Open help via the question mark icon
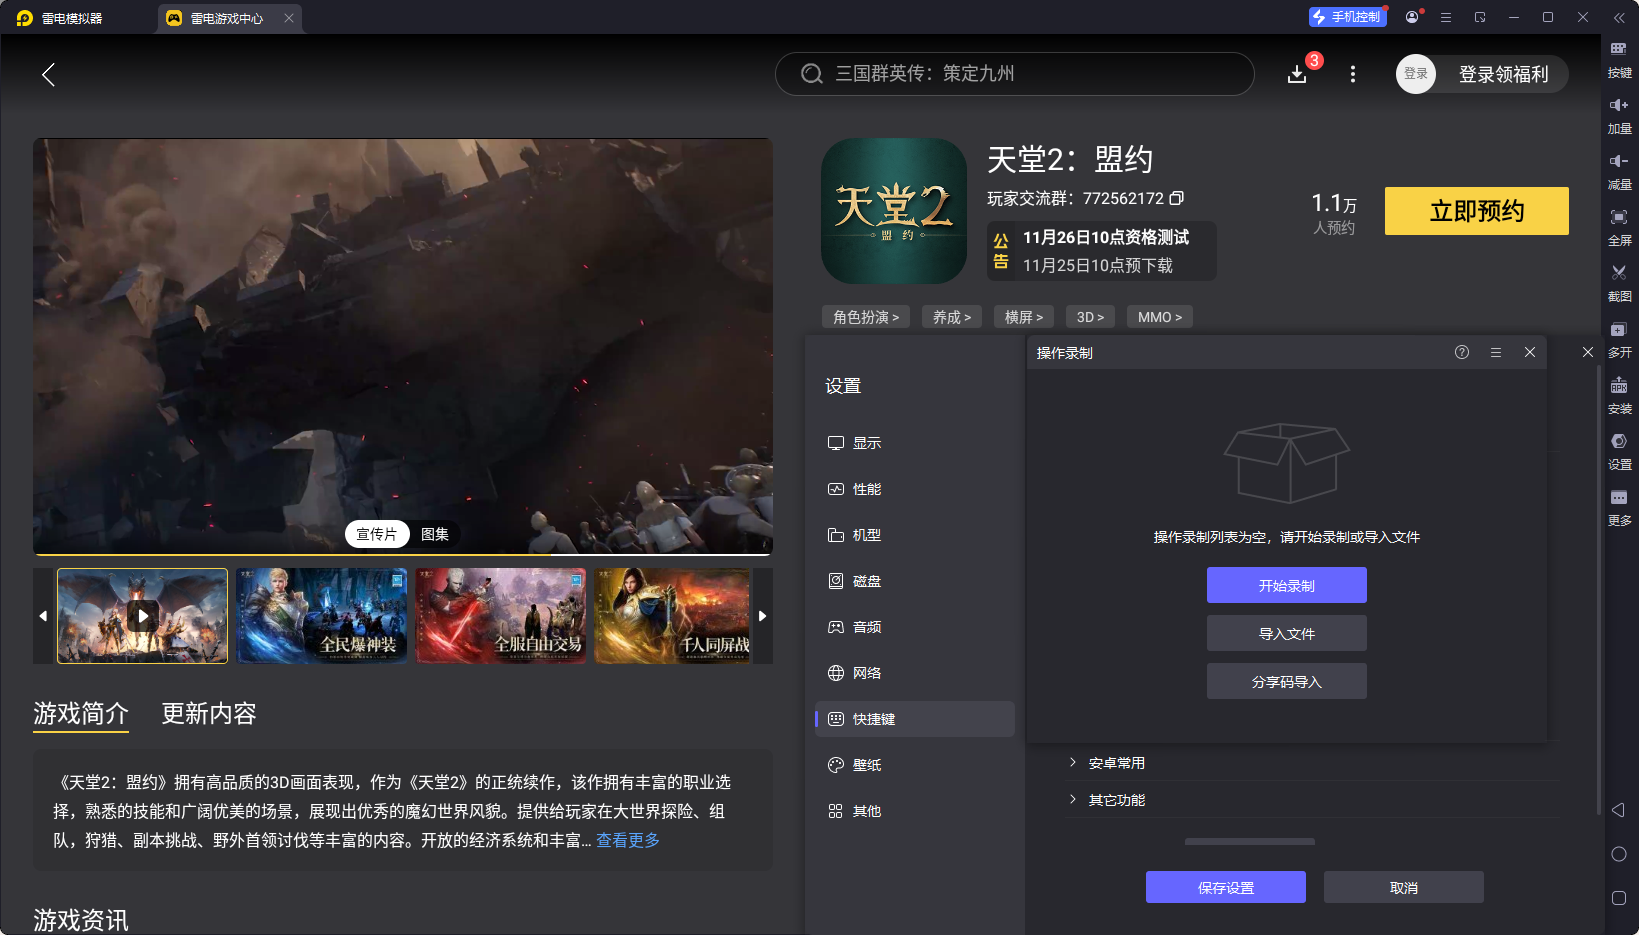The image size is (1639, 935). point(1461,352)
